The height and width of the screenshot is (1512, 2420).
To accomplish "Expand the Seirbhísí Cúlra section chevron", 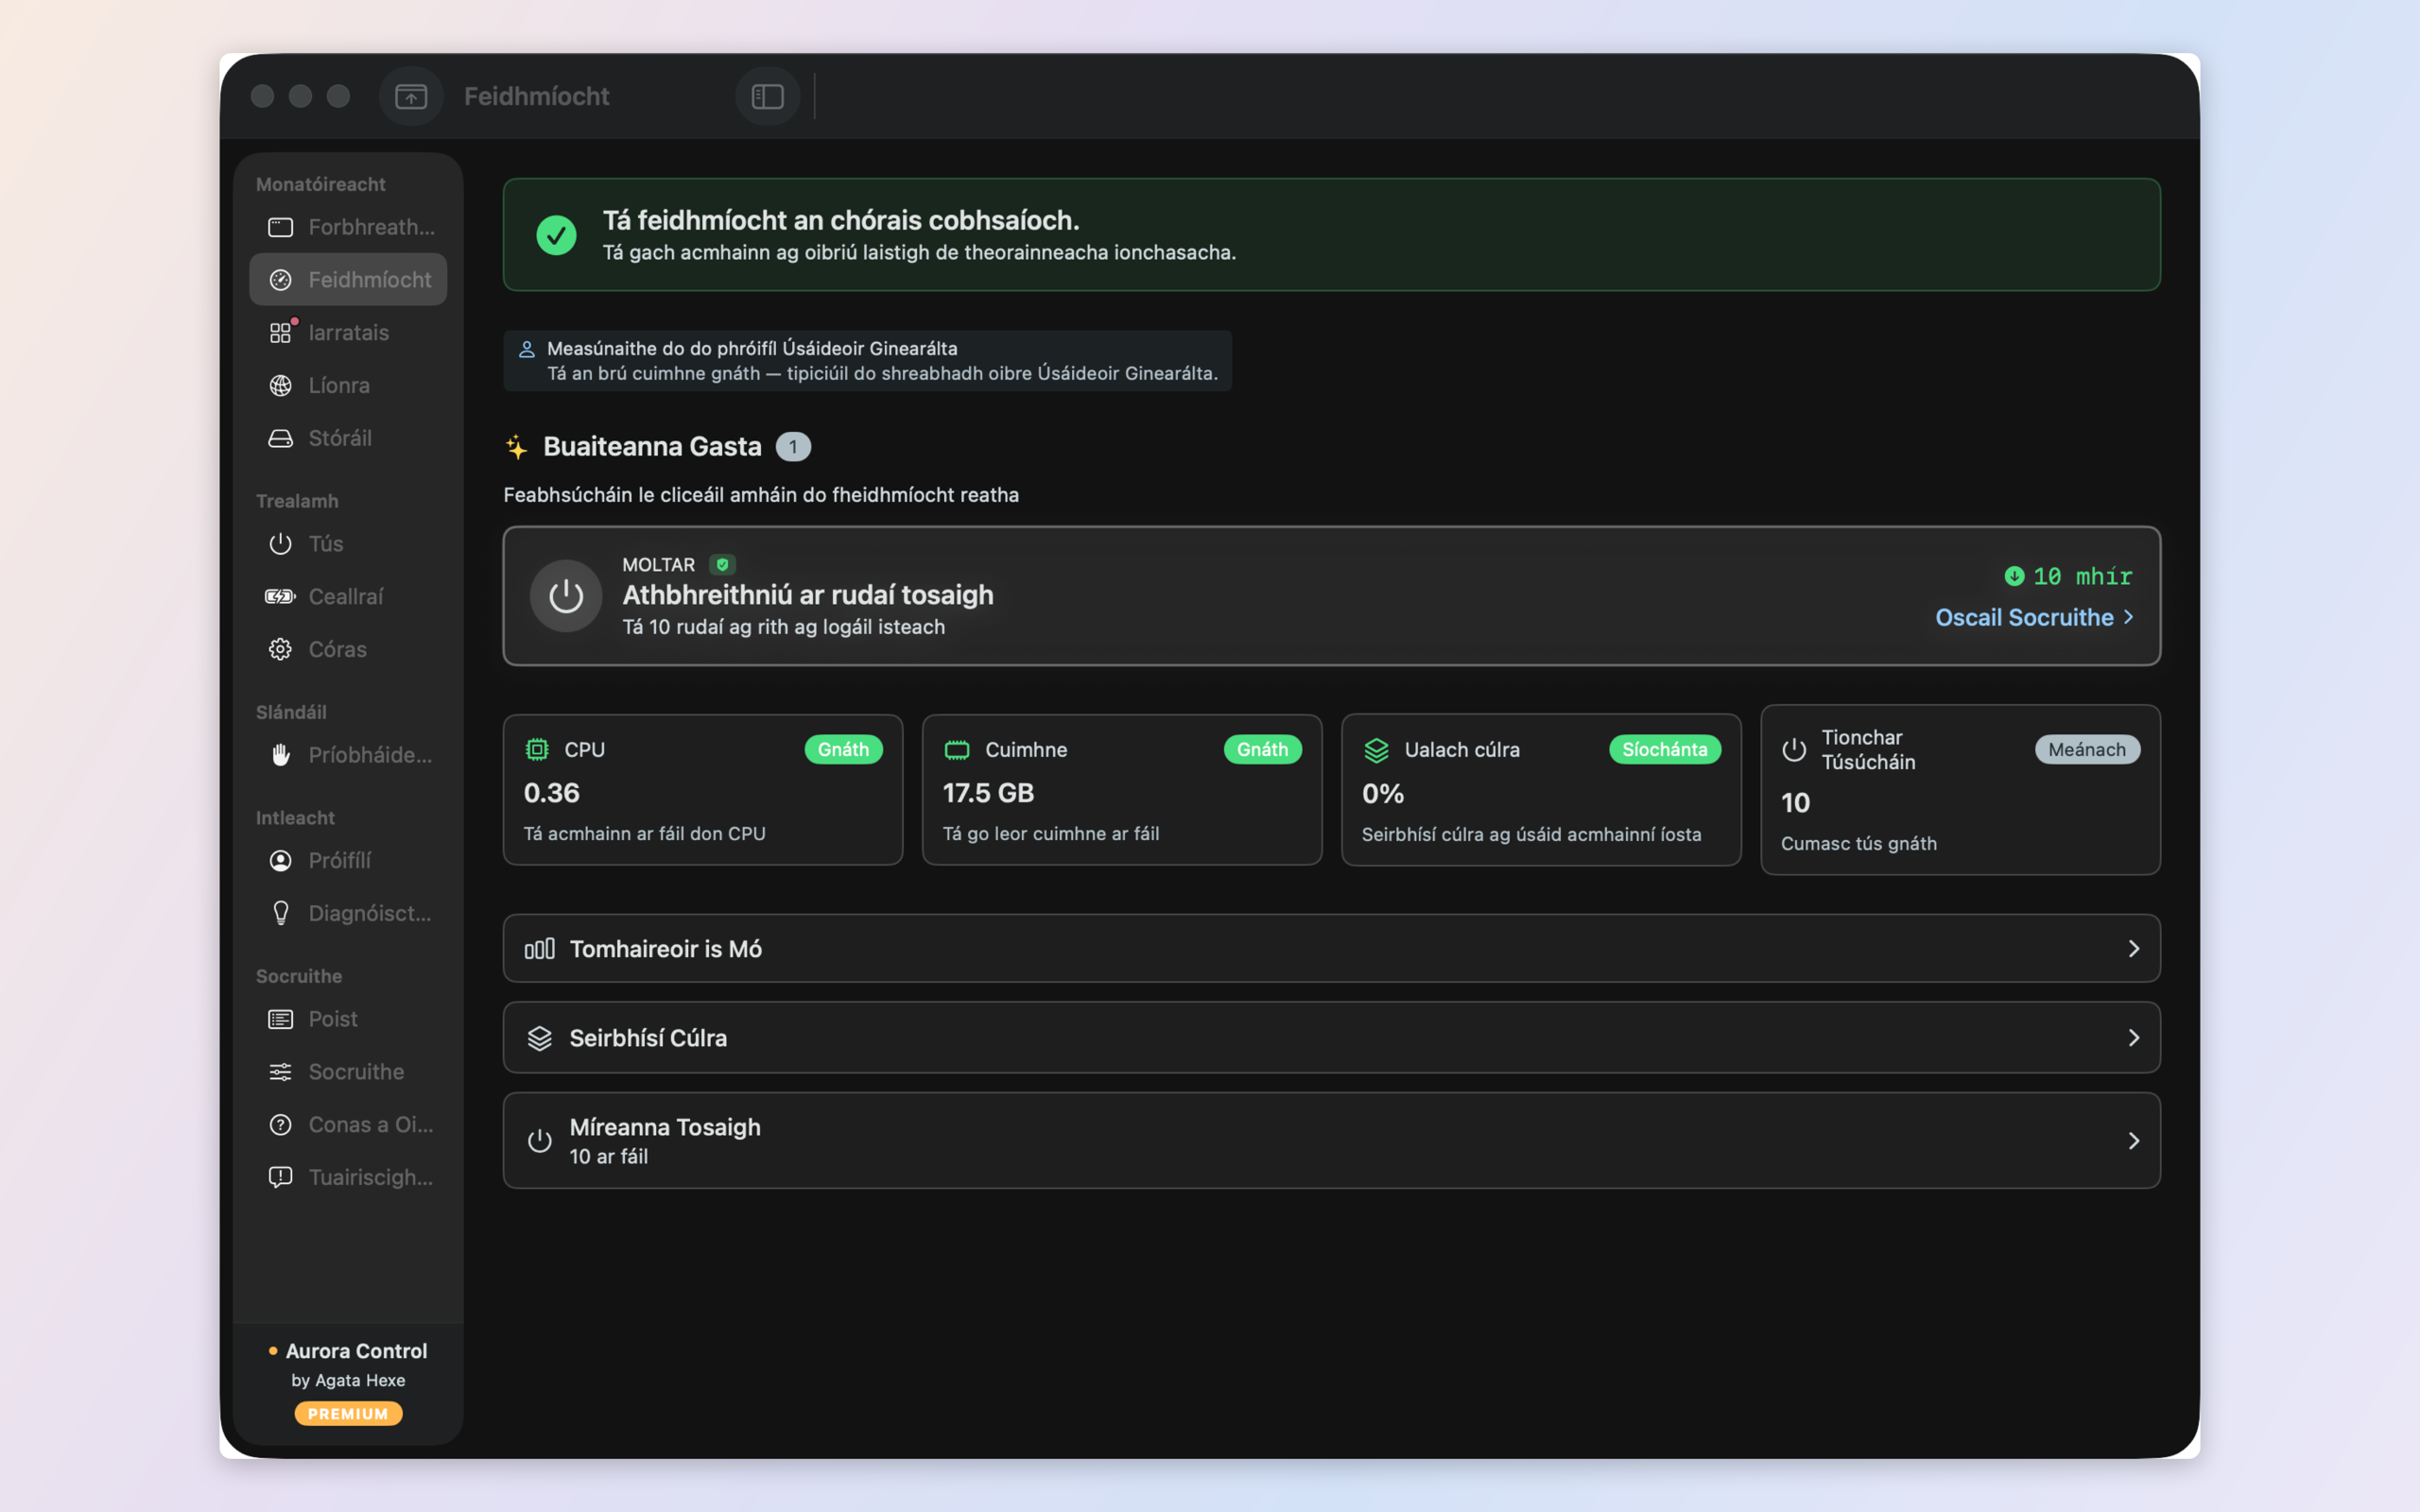I will (2133, 1038).
